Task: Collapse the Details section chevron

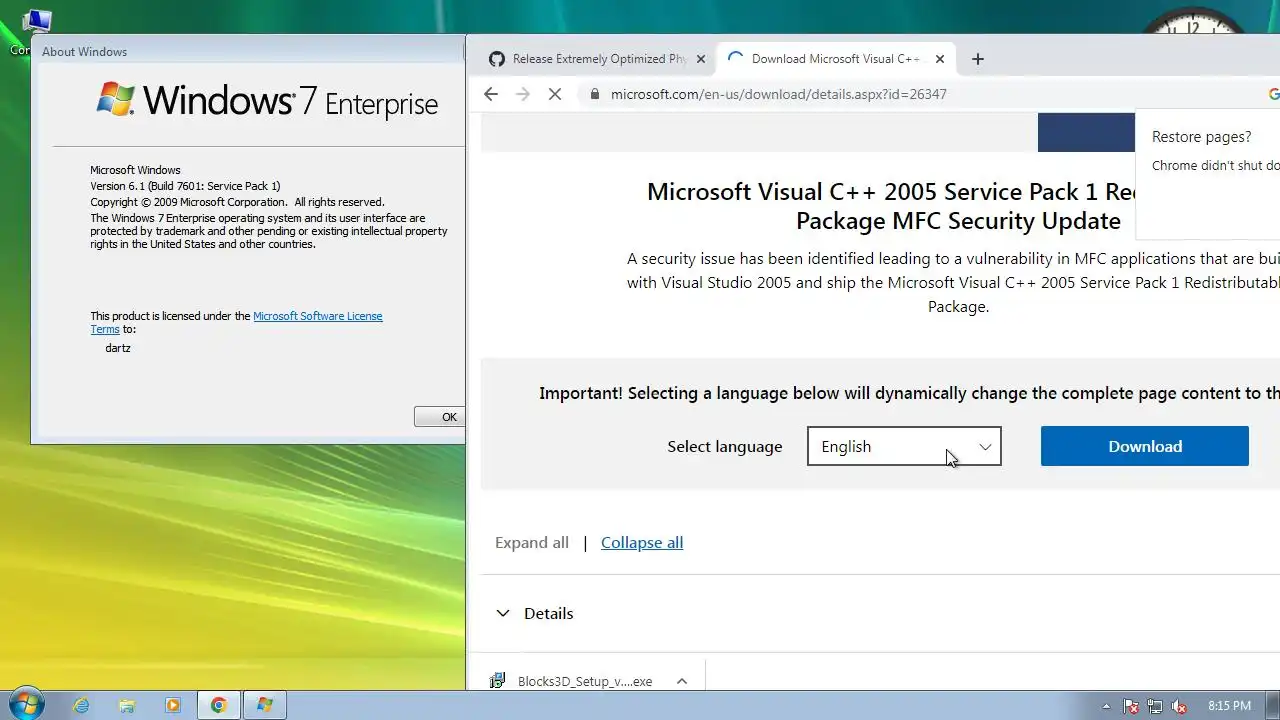Action: (x=503, y=613)
